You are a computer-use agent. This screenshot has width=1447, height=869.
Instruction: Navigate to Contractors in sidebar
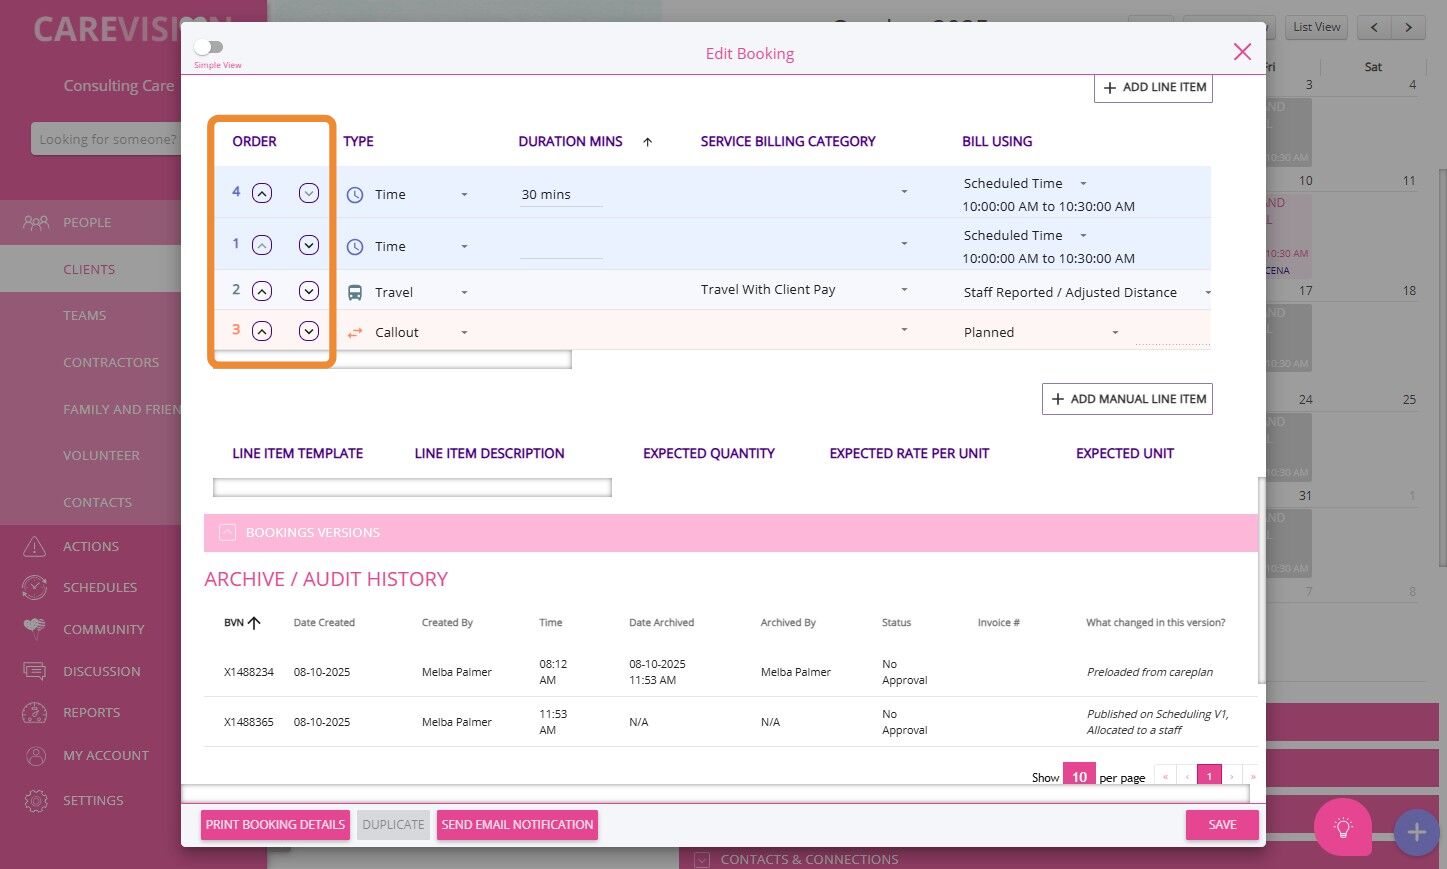pos(111,362)
